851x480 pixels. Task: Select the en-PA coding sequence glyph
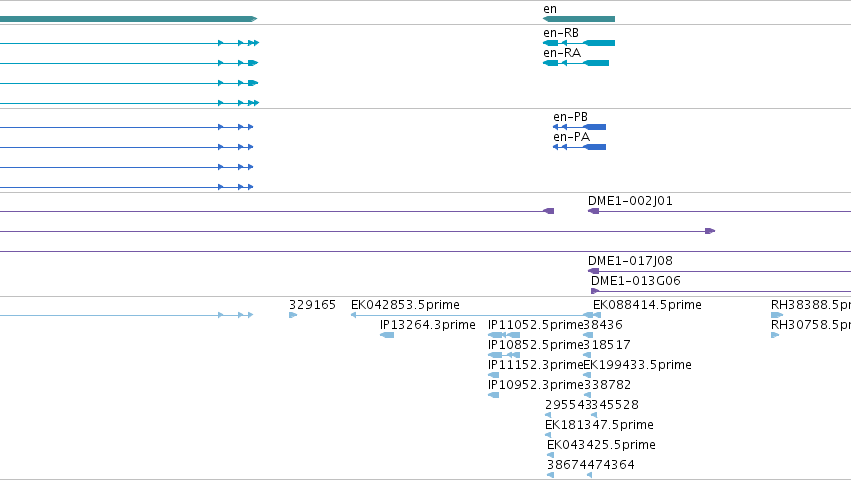point(579,147)
